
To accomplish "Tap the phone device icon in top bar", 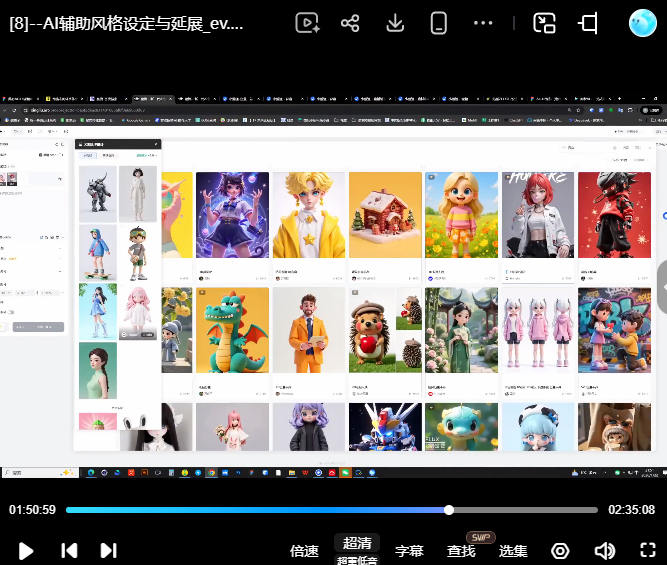I will 439,23.
